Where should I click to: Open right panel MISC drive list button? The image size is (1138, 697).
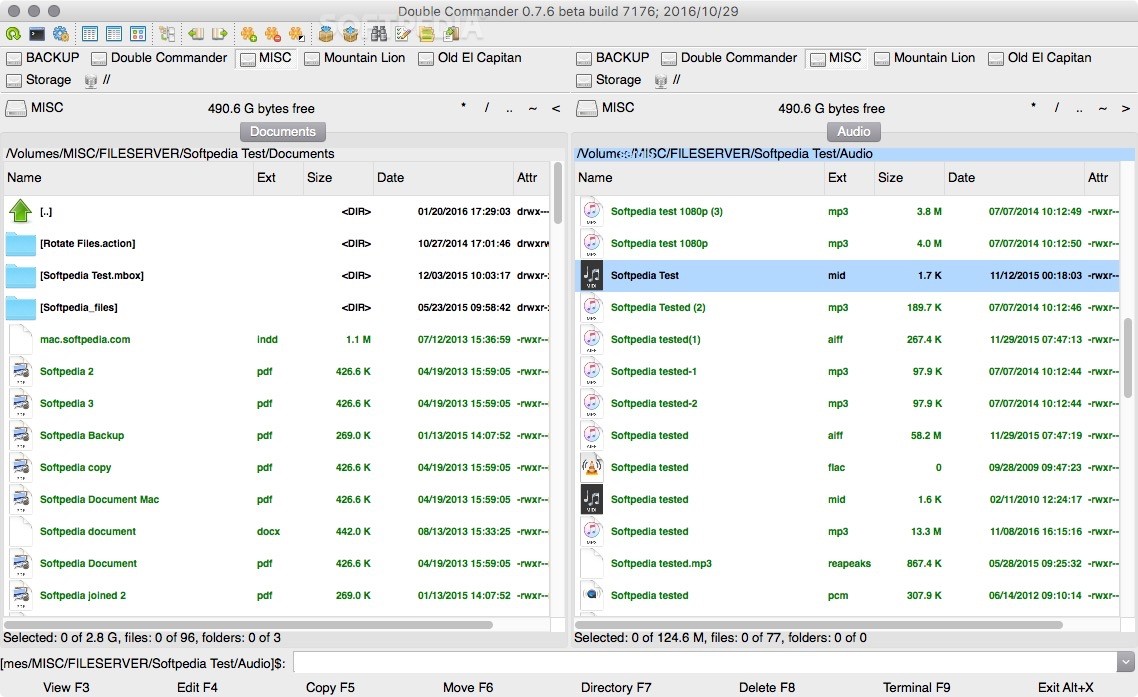pyautogui.click(x=606, y=108)
